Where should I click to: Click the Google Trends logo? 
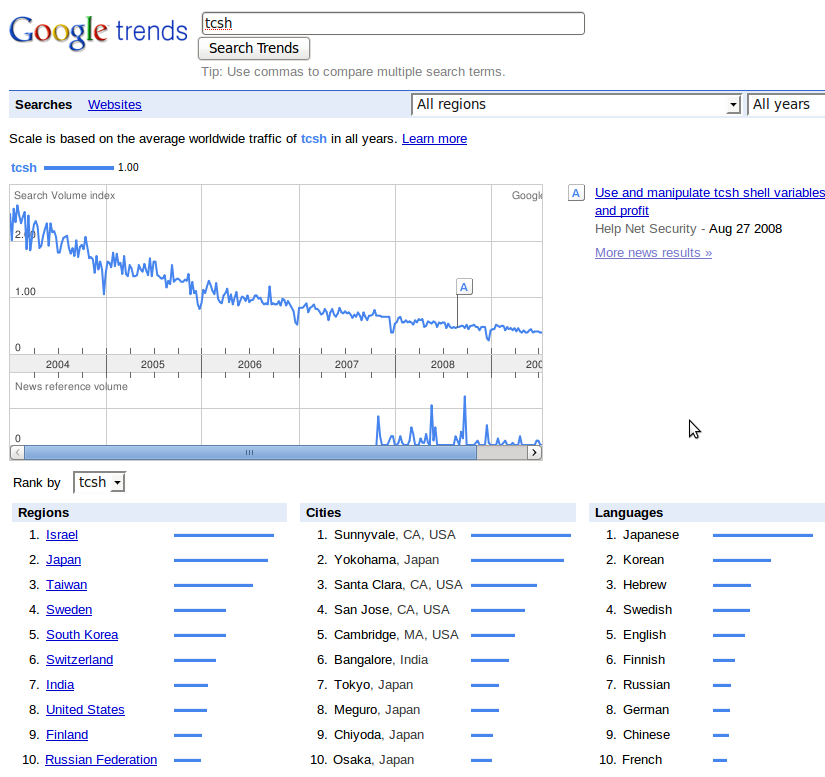[x=98, y=32]
